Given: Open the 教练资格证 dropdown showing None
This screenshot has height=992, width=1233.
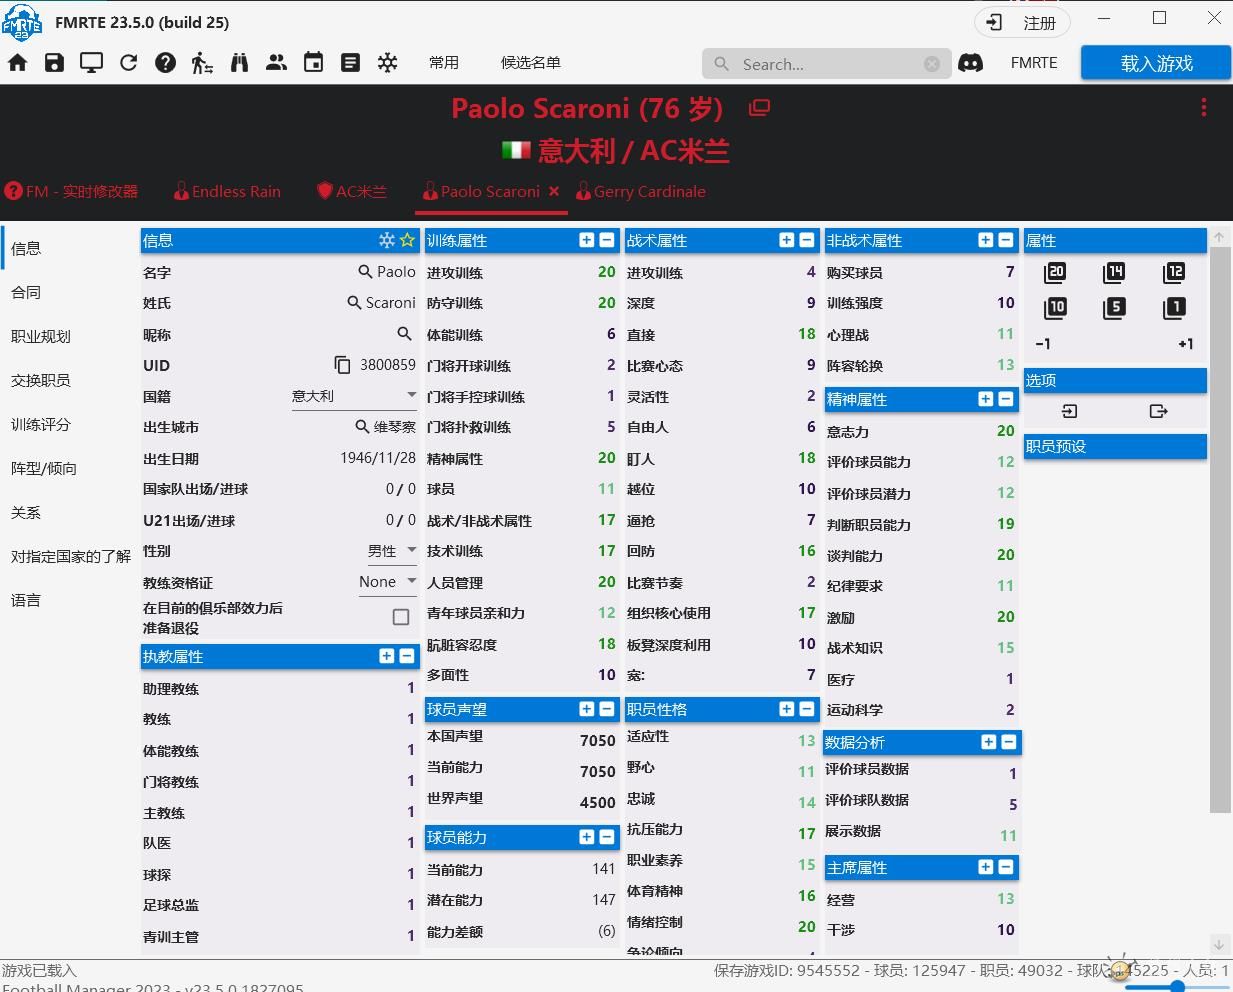Looking at the screenshot, I should pyautogui.click(x=388, y=582).
